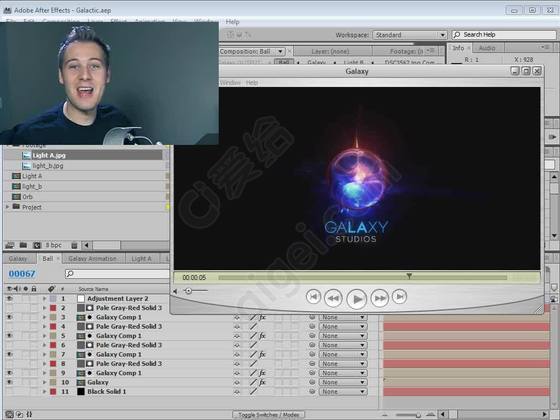
Task: Expand the Project folder in the Project panel
Action: click(x=7, y=207)
